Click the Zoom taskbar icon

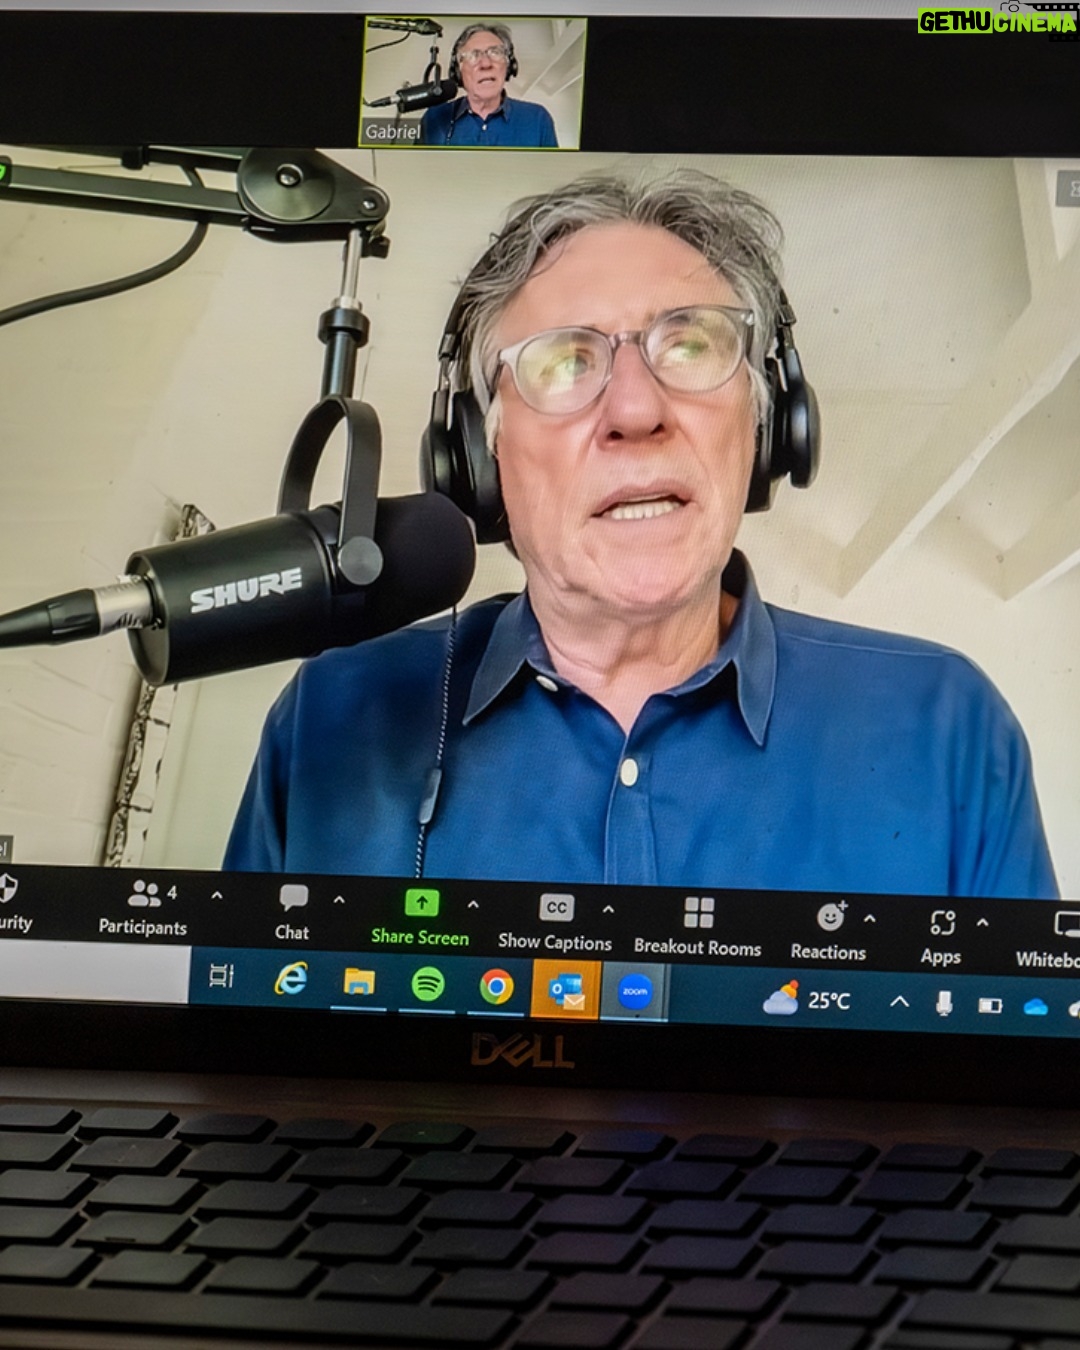(635, 993)
